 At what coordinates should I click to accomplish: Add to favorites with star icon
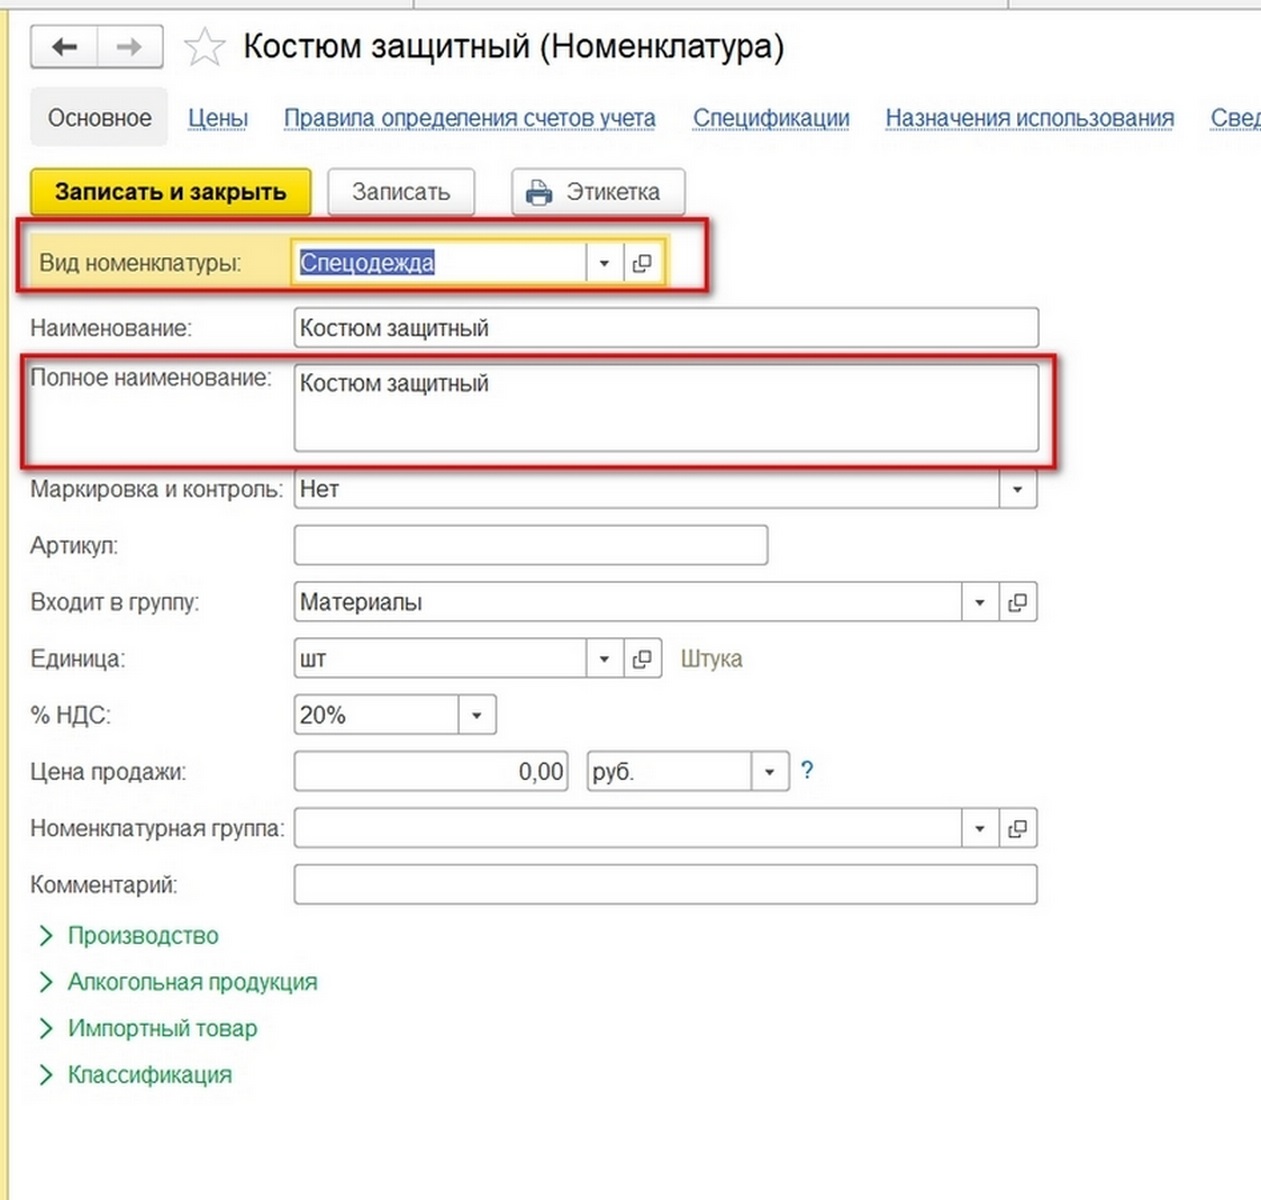tap(205, 47)
